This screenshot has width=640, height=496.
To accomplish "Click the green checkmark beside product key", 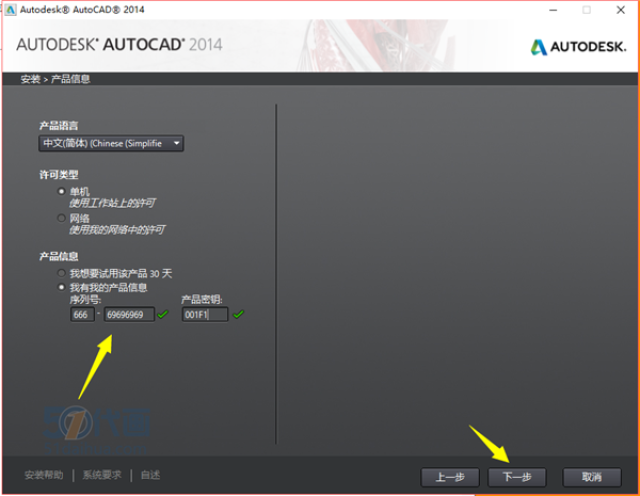I will (x=238, y=314).
